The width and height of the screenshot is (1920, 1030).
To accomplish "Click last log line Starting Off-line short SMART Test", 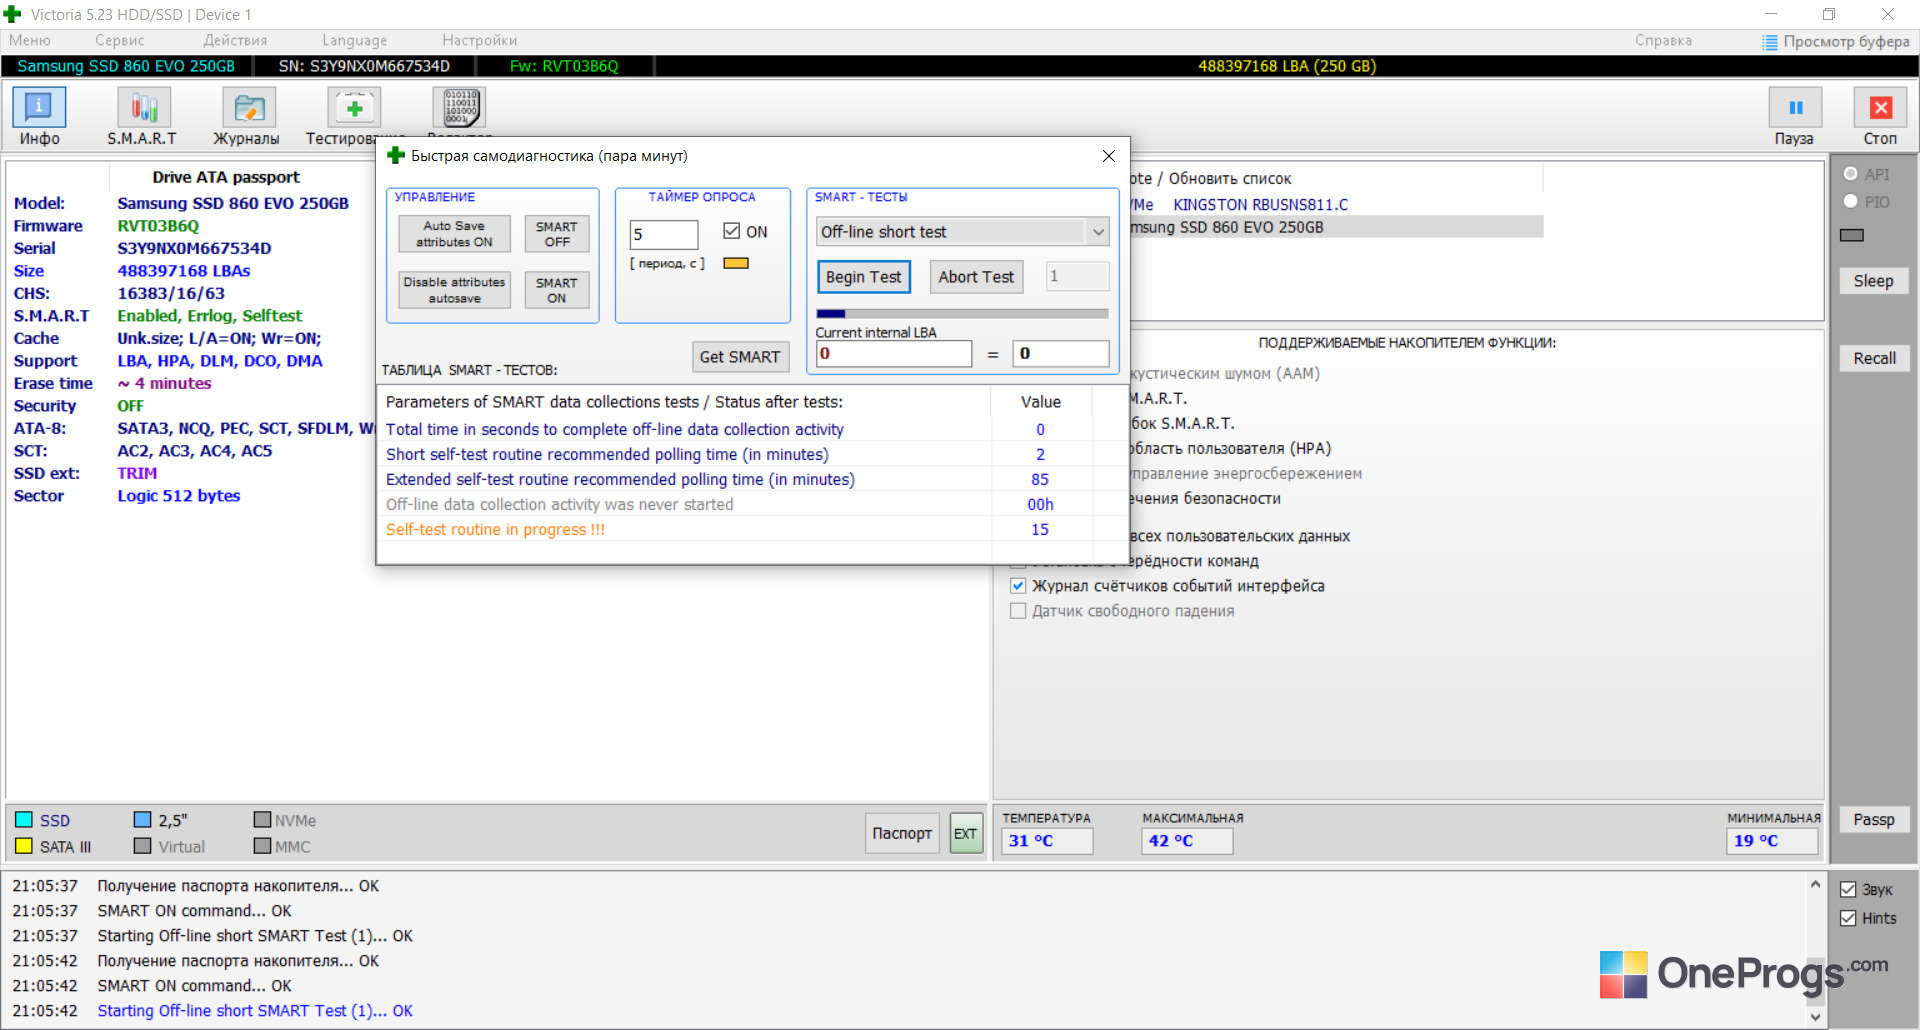I will (255, 1011).
